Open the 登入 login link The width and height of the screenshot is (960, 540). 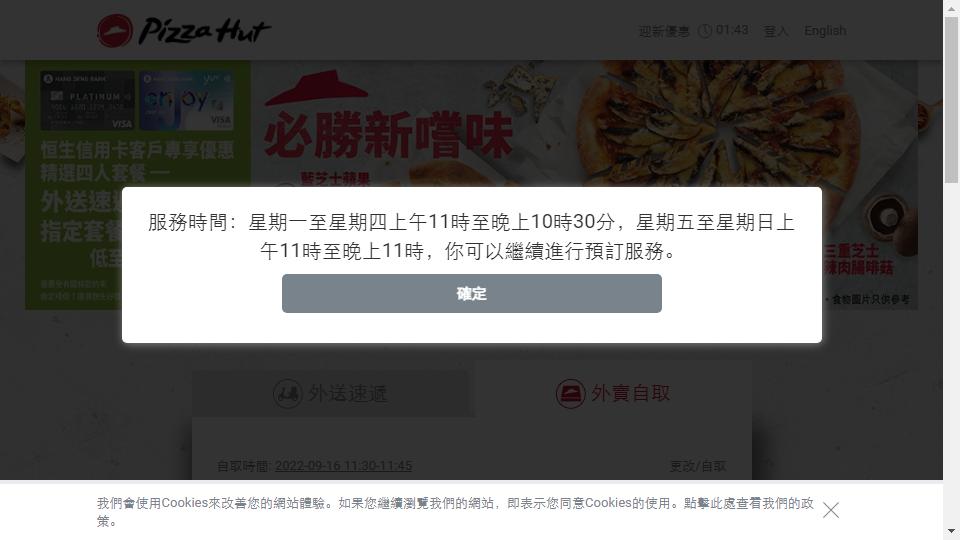(x=776, y=31)
